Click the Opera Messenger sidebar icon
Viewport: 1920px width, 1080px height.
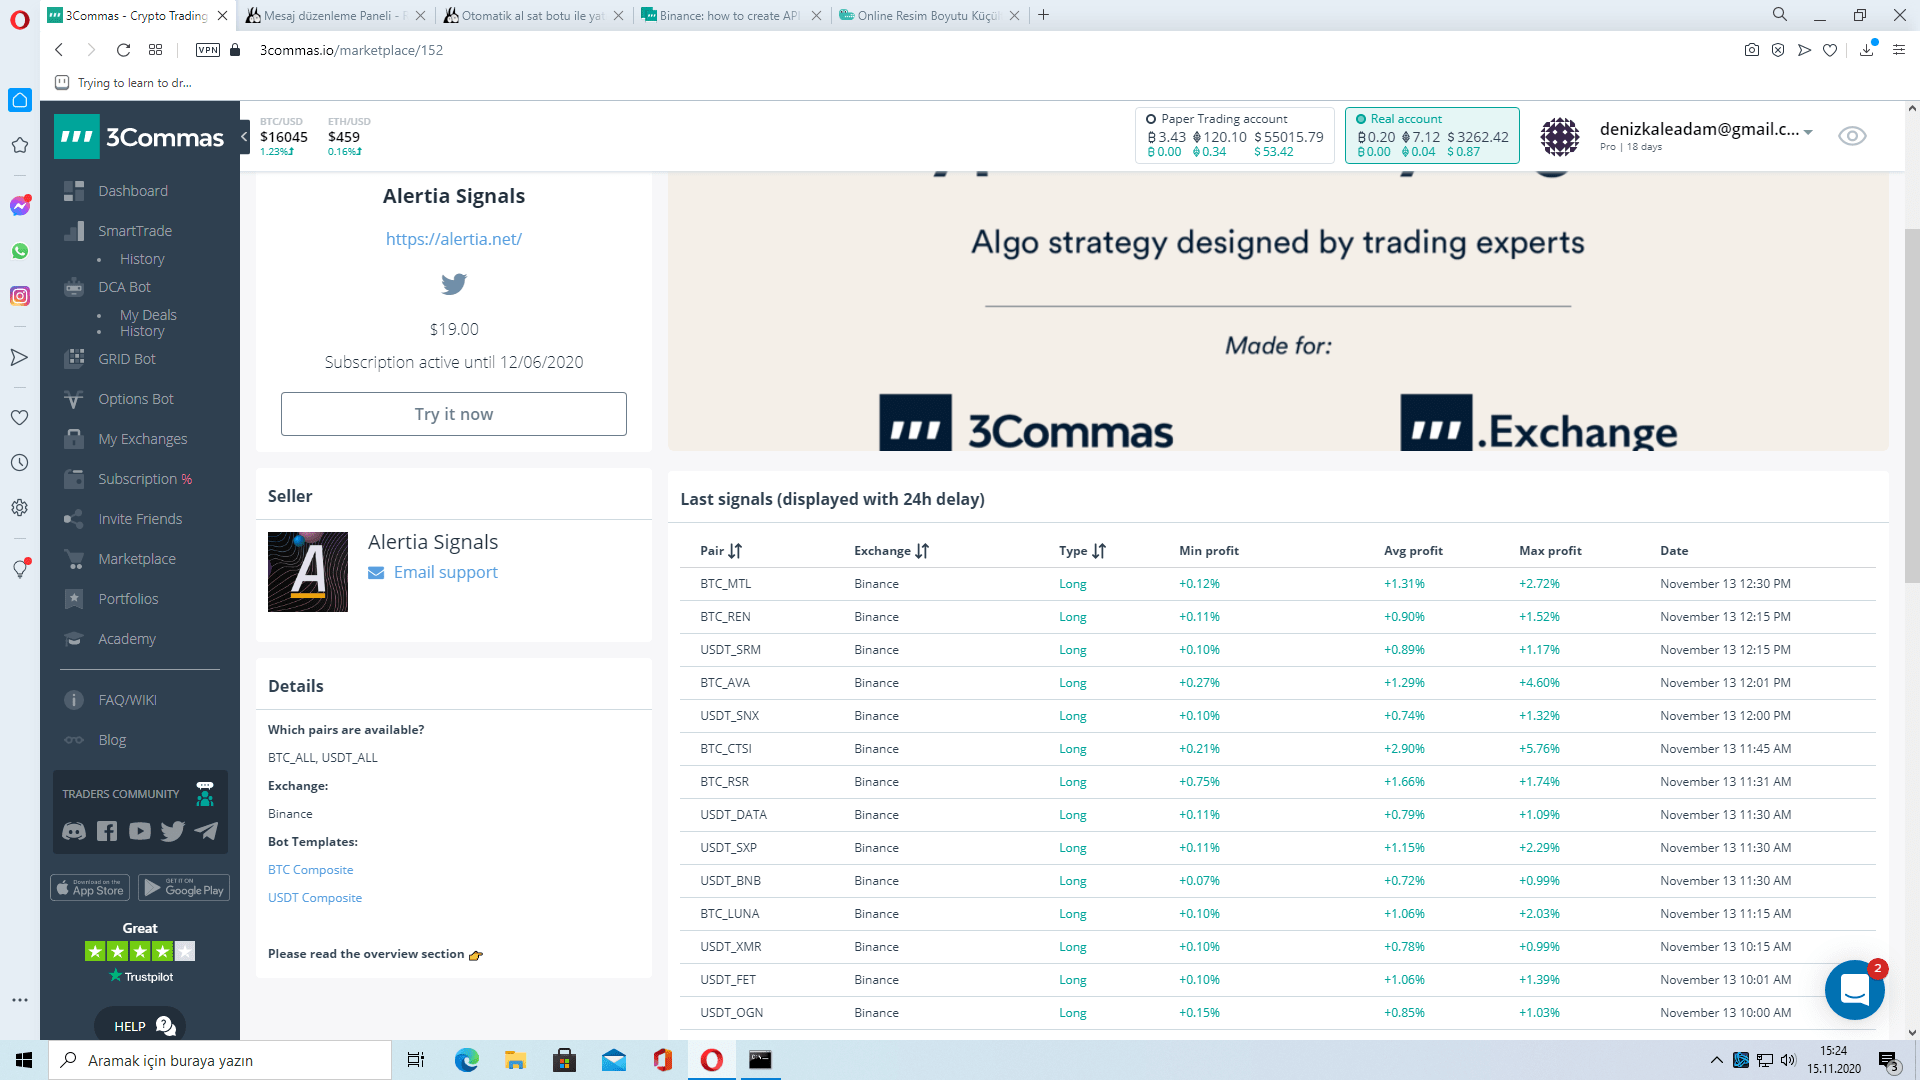click(x=20, y=206)
